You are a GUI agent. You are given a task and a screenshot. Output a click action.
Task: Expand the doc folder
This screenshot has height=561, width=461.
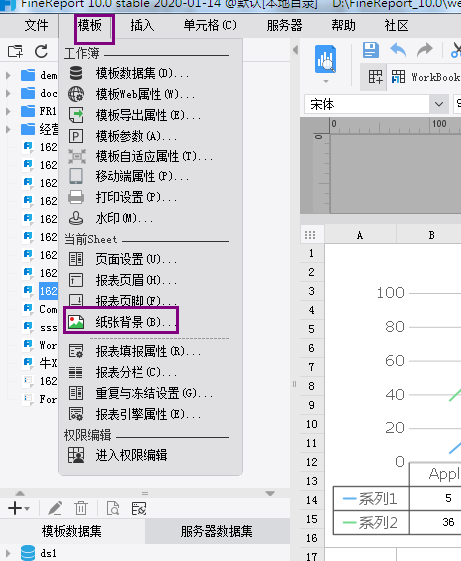tap(8, 93)
